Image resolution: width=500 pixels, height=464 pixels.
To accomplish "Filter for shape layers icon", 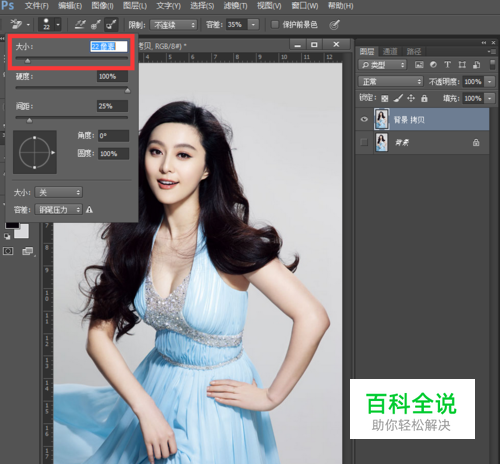I will point(462,65).
